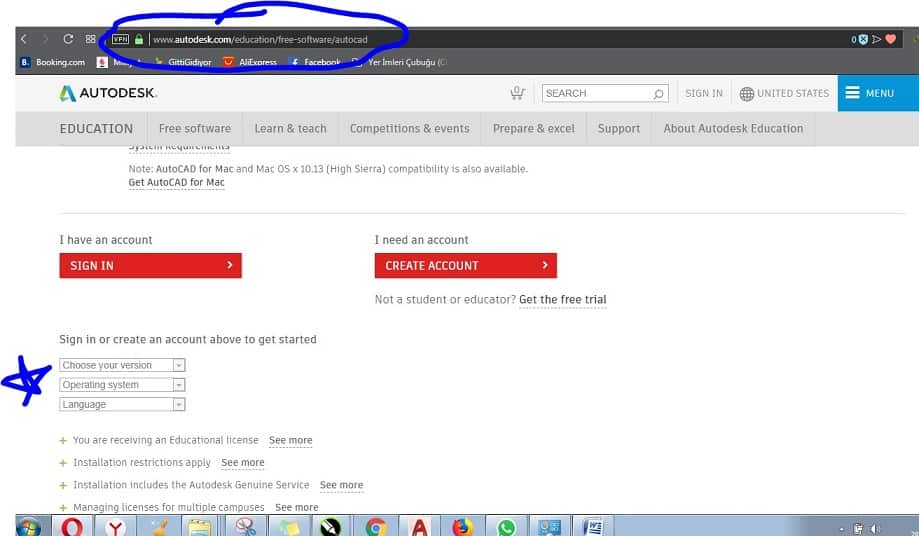
Task: Click into the SEARCH text field
Action: pos(595,93)
